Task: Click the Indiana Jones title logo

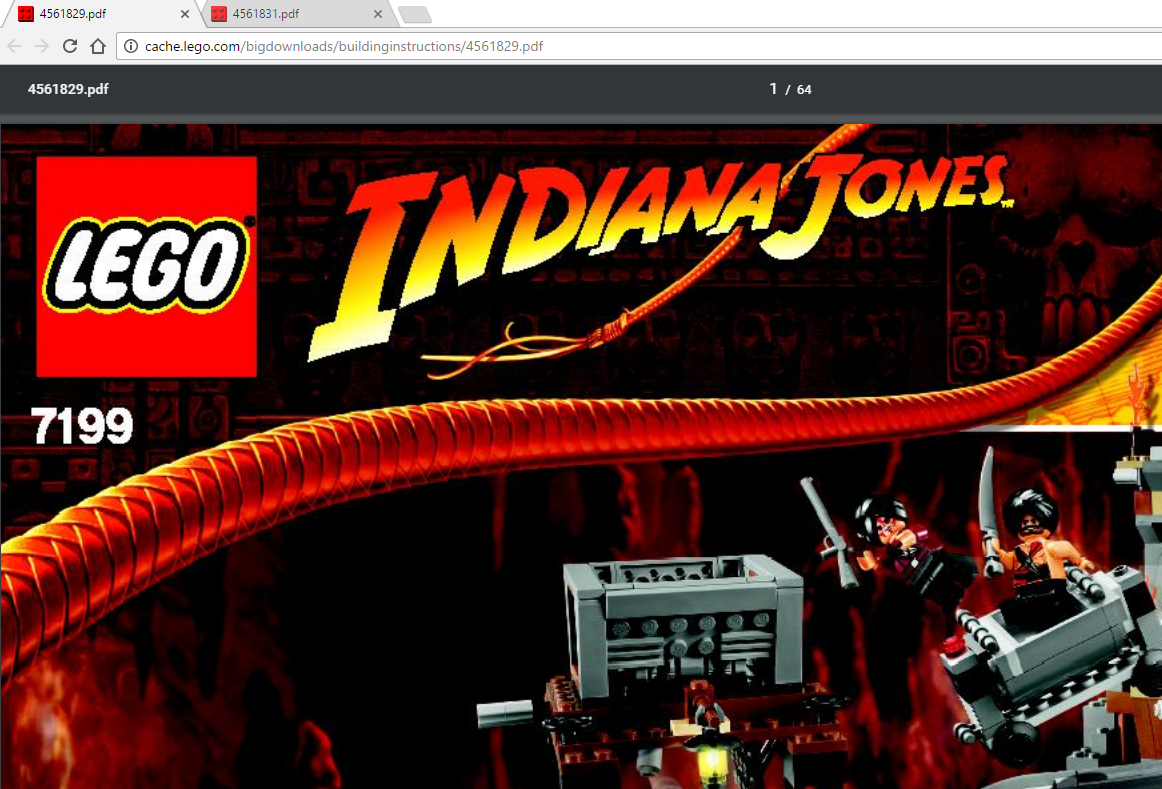Action: (x=660, y=252)
